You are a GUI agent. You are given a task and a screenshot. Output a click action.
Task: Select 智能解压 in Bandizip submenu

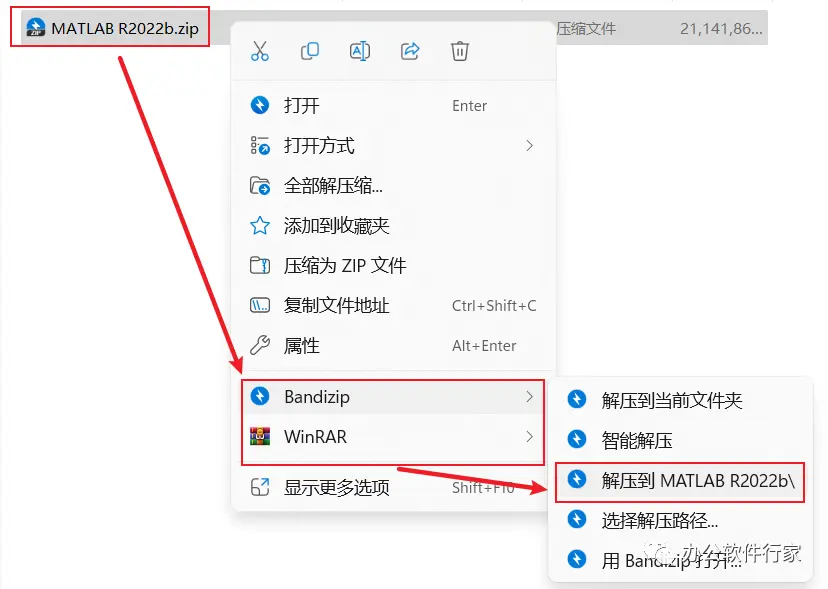tap(680, 440)
